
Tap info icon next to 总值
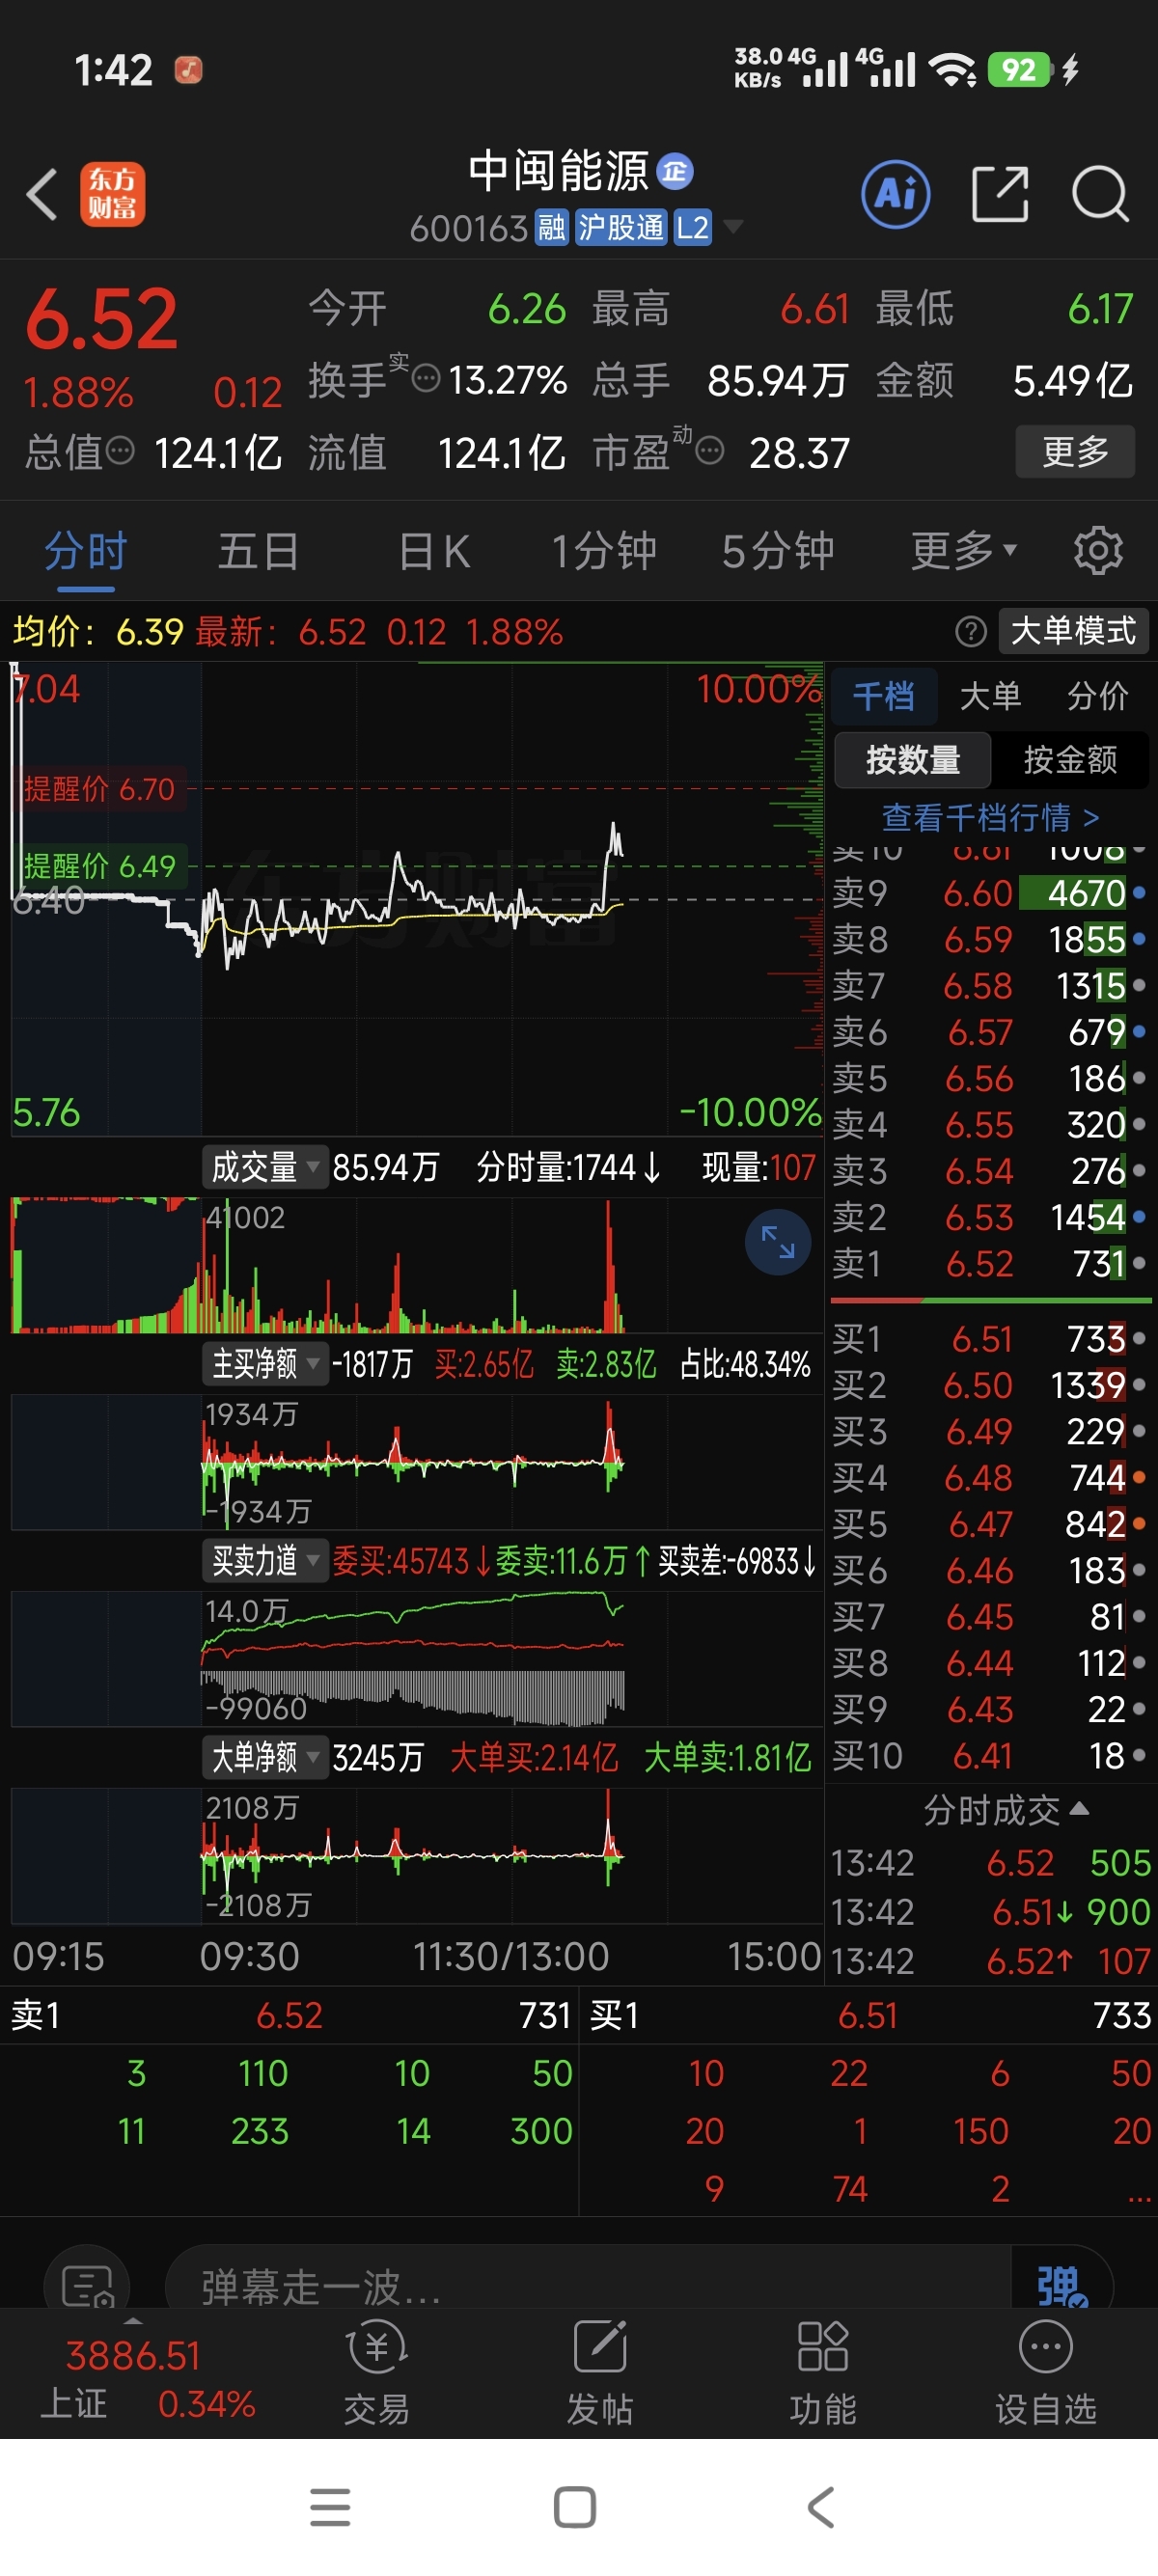(x=120, y=451)
